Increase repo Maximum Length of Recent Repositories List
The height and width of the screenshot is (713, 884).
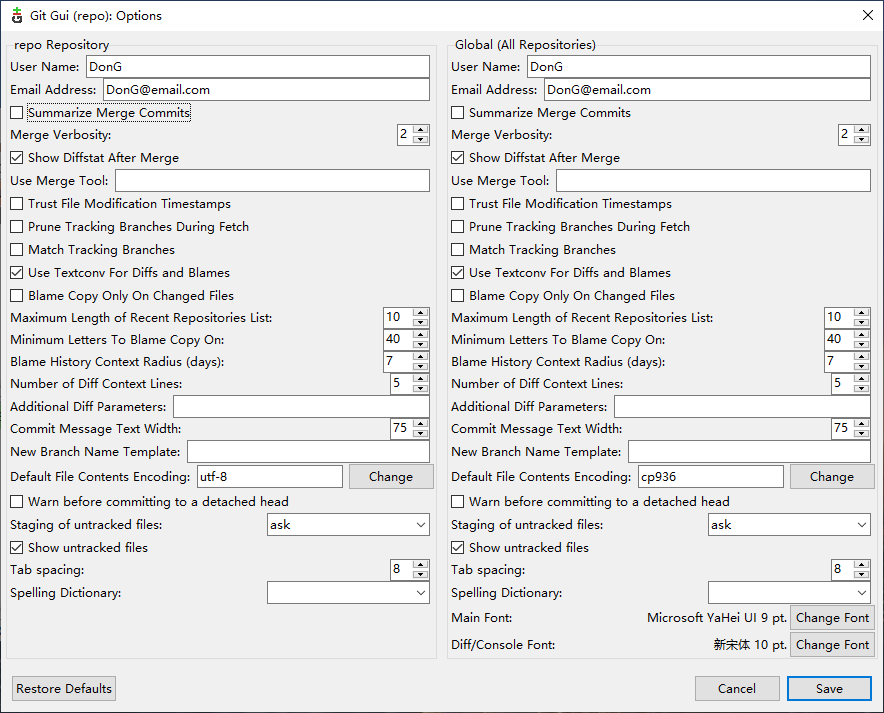click(x=421, y=313)
